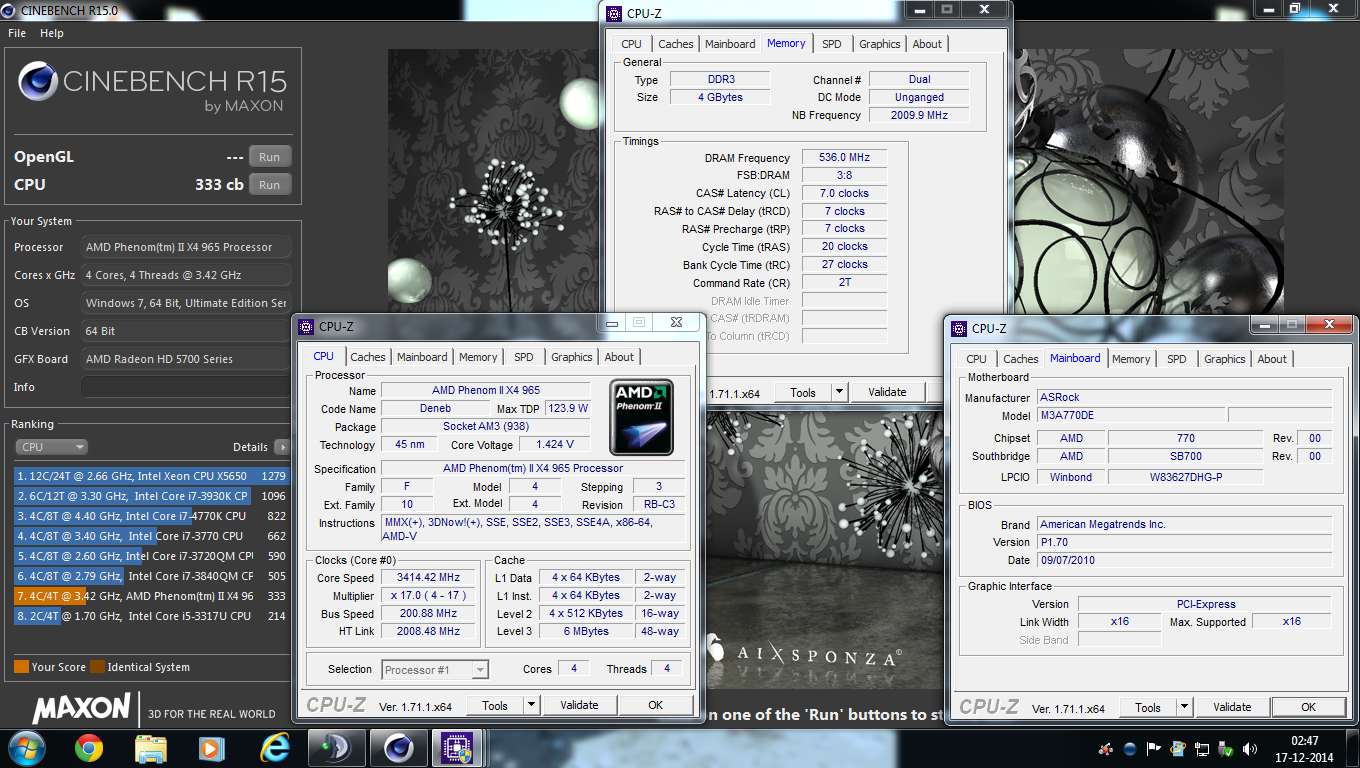
Task: Switch to Caches tab in CPU-Z CPU window
Action: click(368, 357)
